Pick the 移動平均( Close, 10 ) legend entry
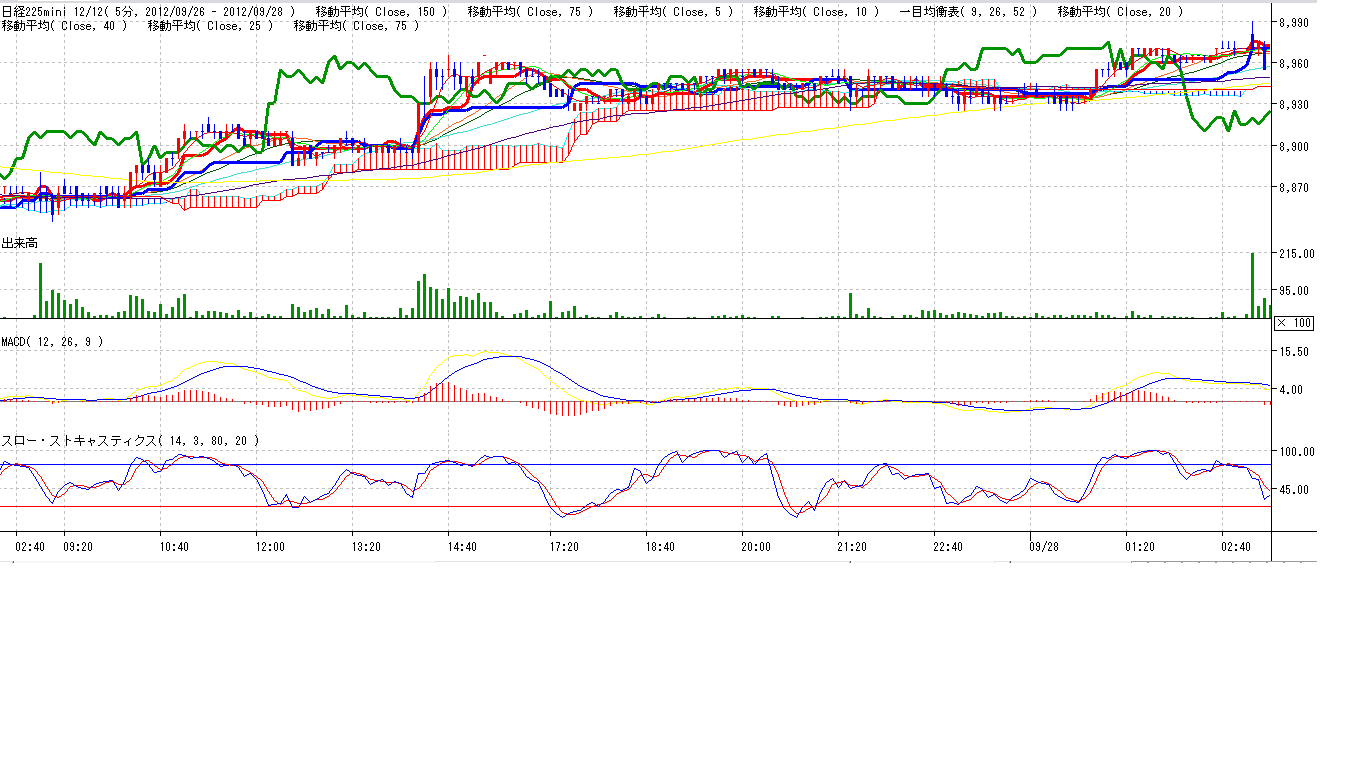This screenshot has height=768, width=1366. (817, 12)
